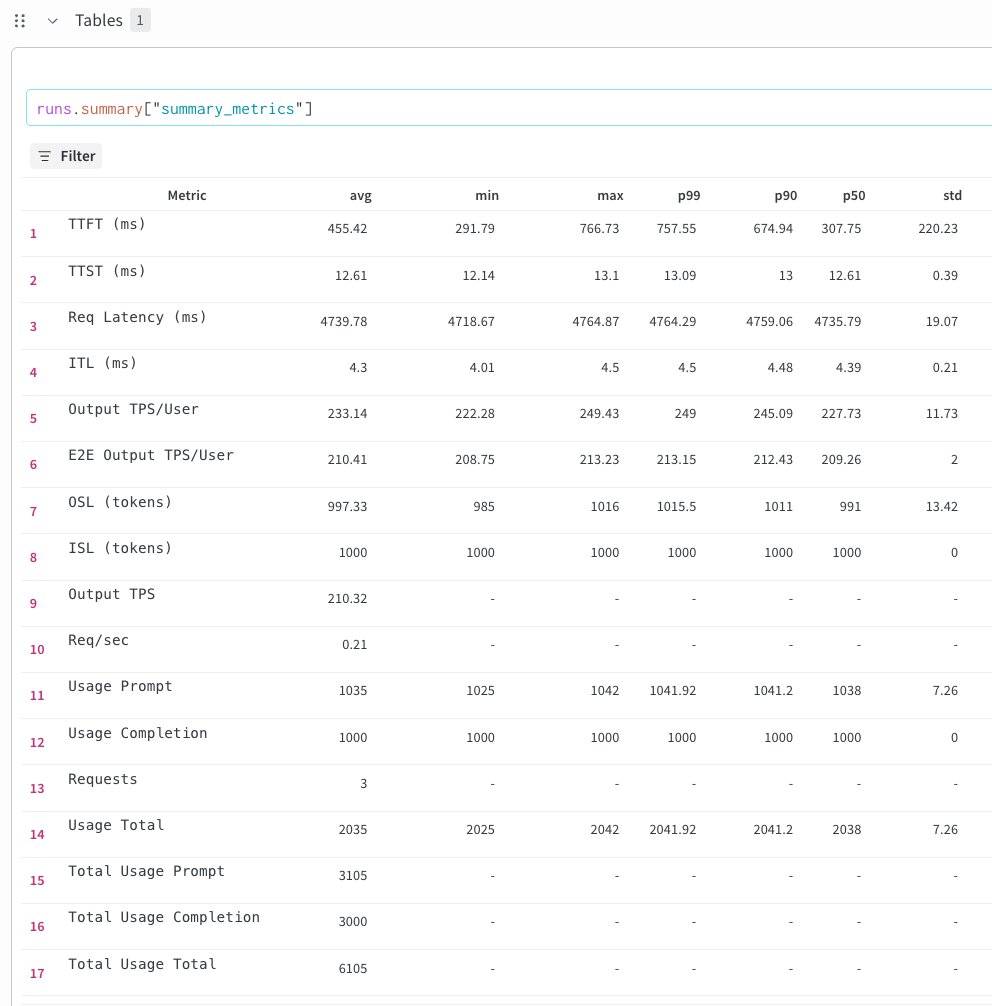Screen dimensions: 992x1006
Task: Select row index 1 for TTFT
Action: [x=33, y=234]
